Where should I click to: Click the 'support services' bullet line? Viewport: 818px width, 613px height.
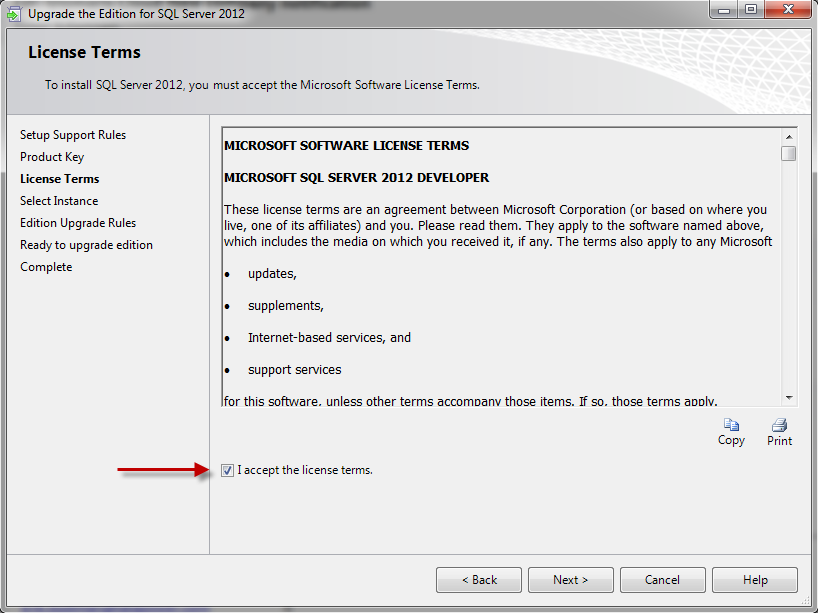coord(295,370)
